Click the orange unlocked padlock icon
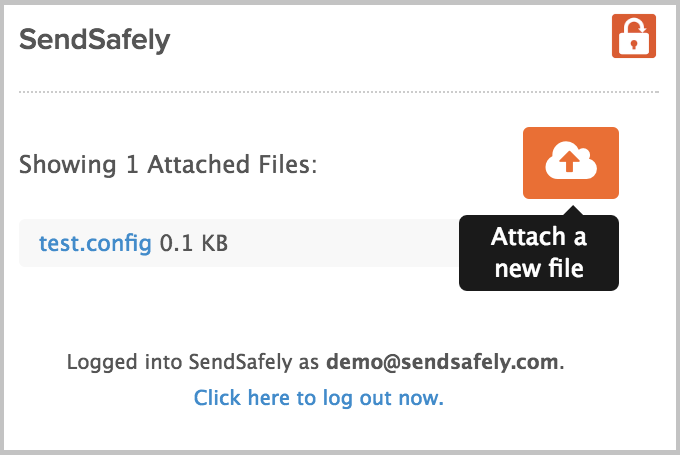This screenshot has height=455, width=680. coord(634,36)
